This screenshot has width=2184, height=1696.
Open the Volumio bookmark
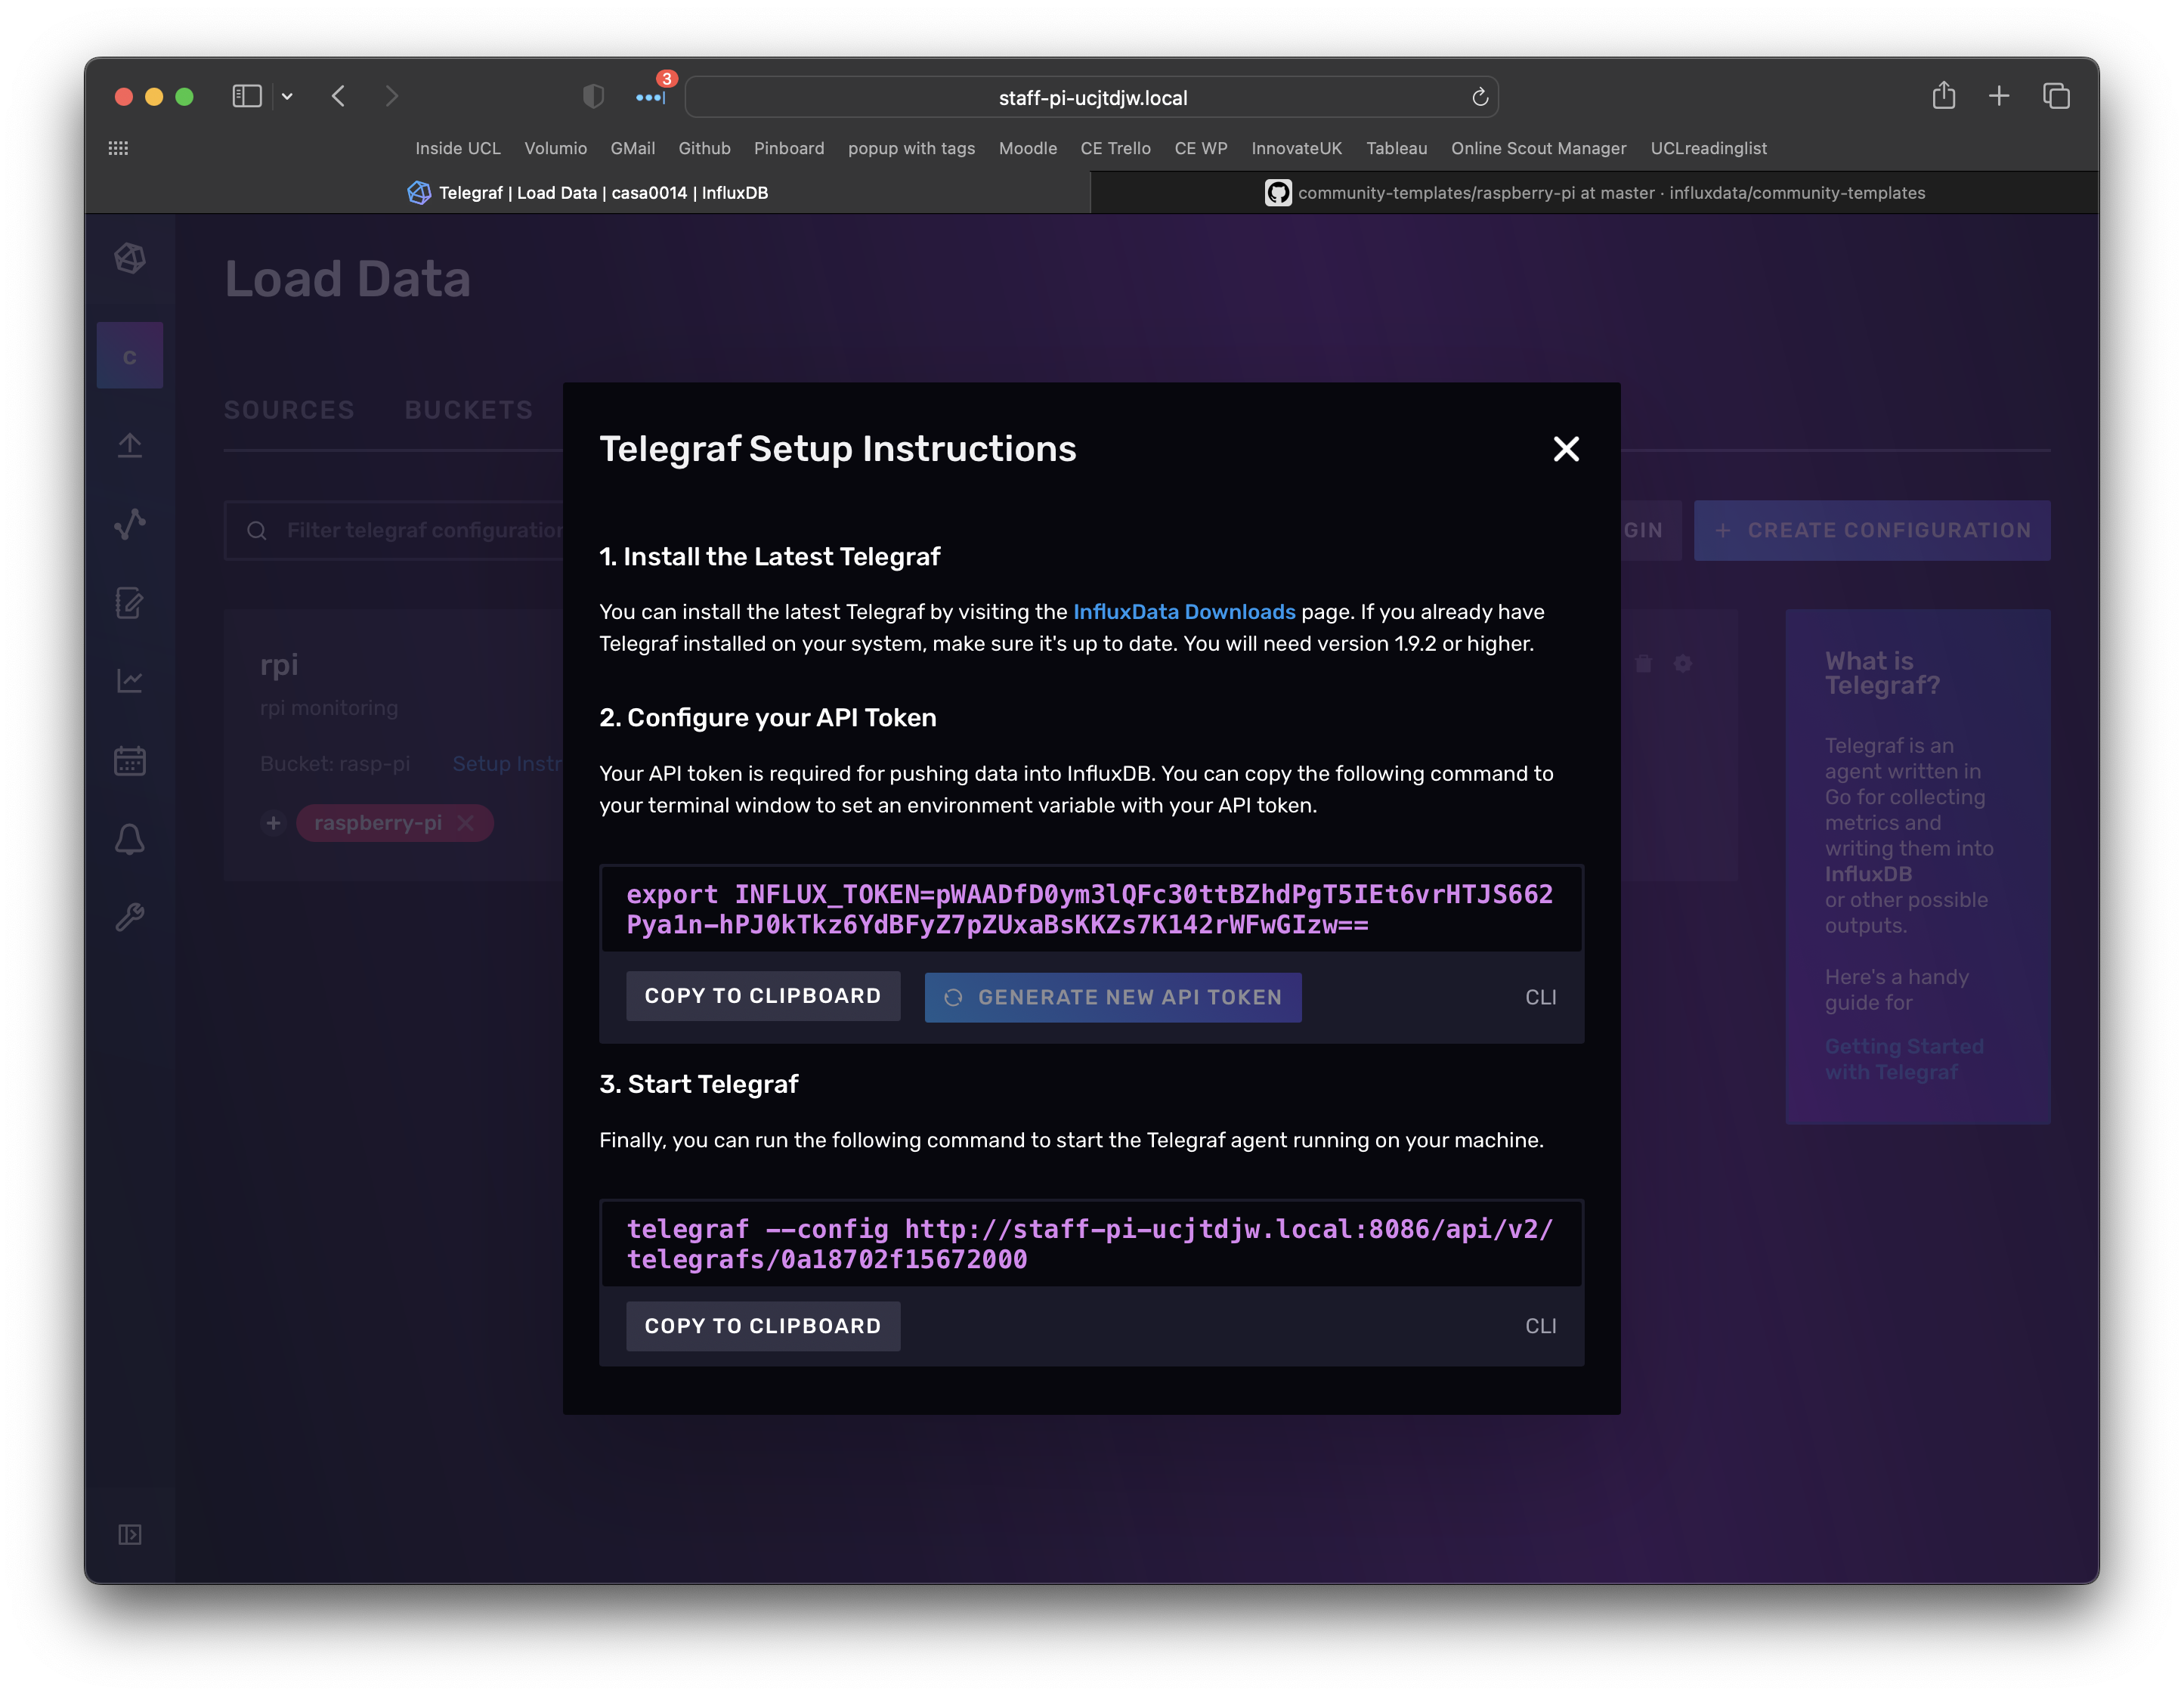[556, 148]
